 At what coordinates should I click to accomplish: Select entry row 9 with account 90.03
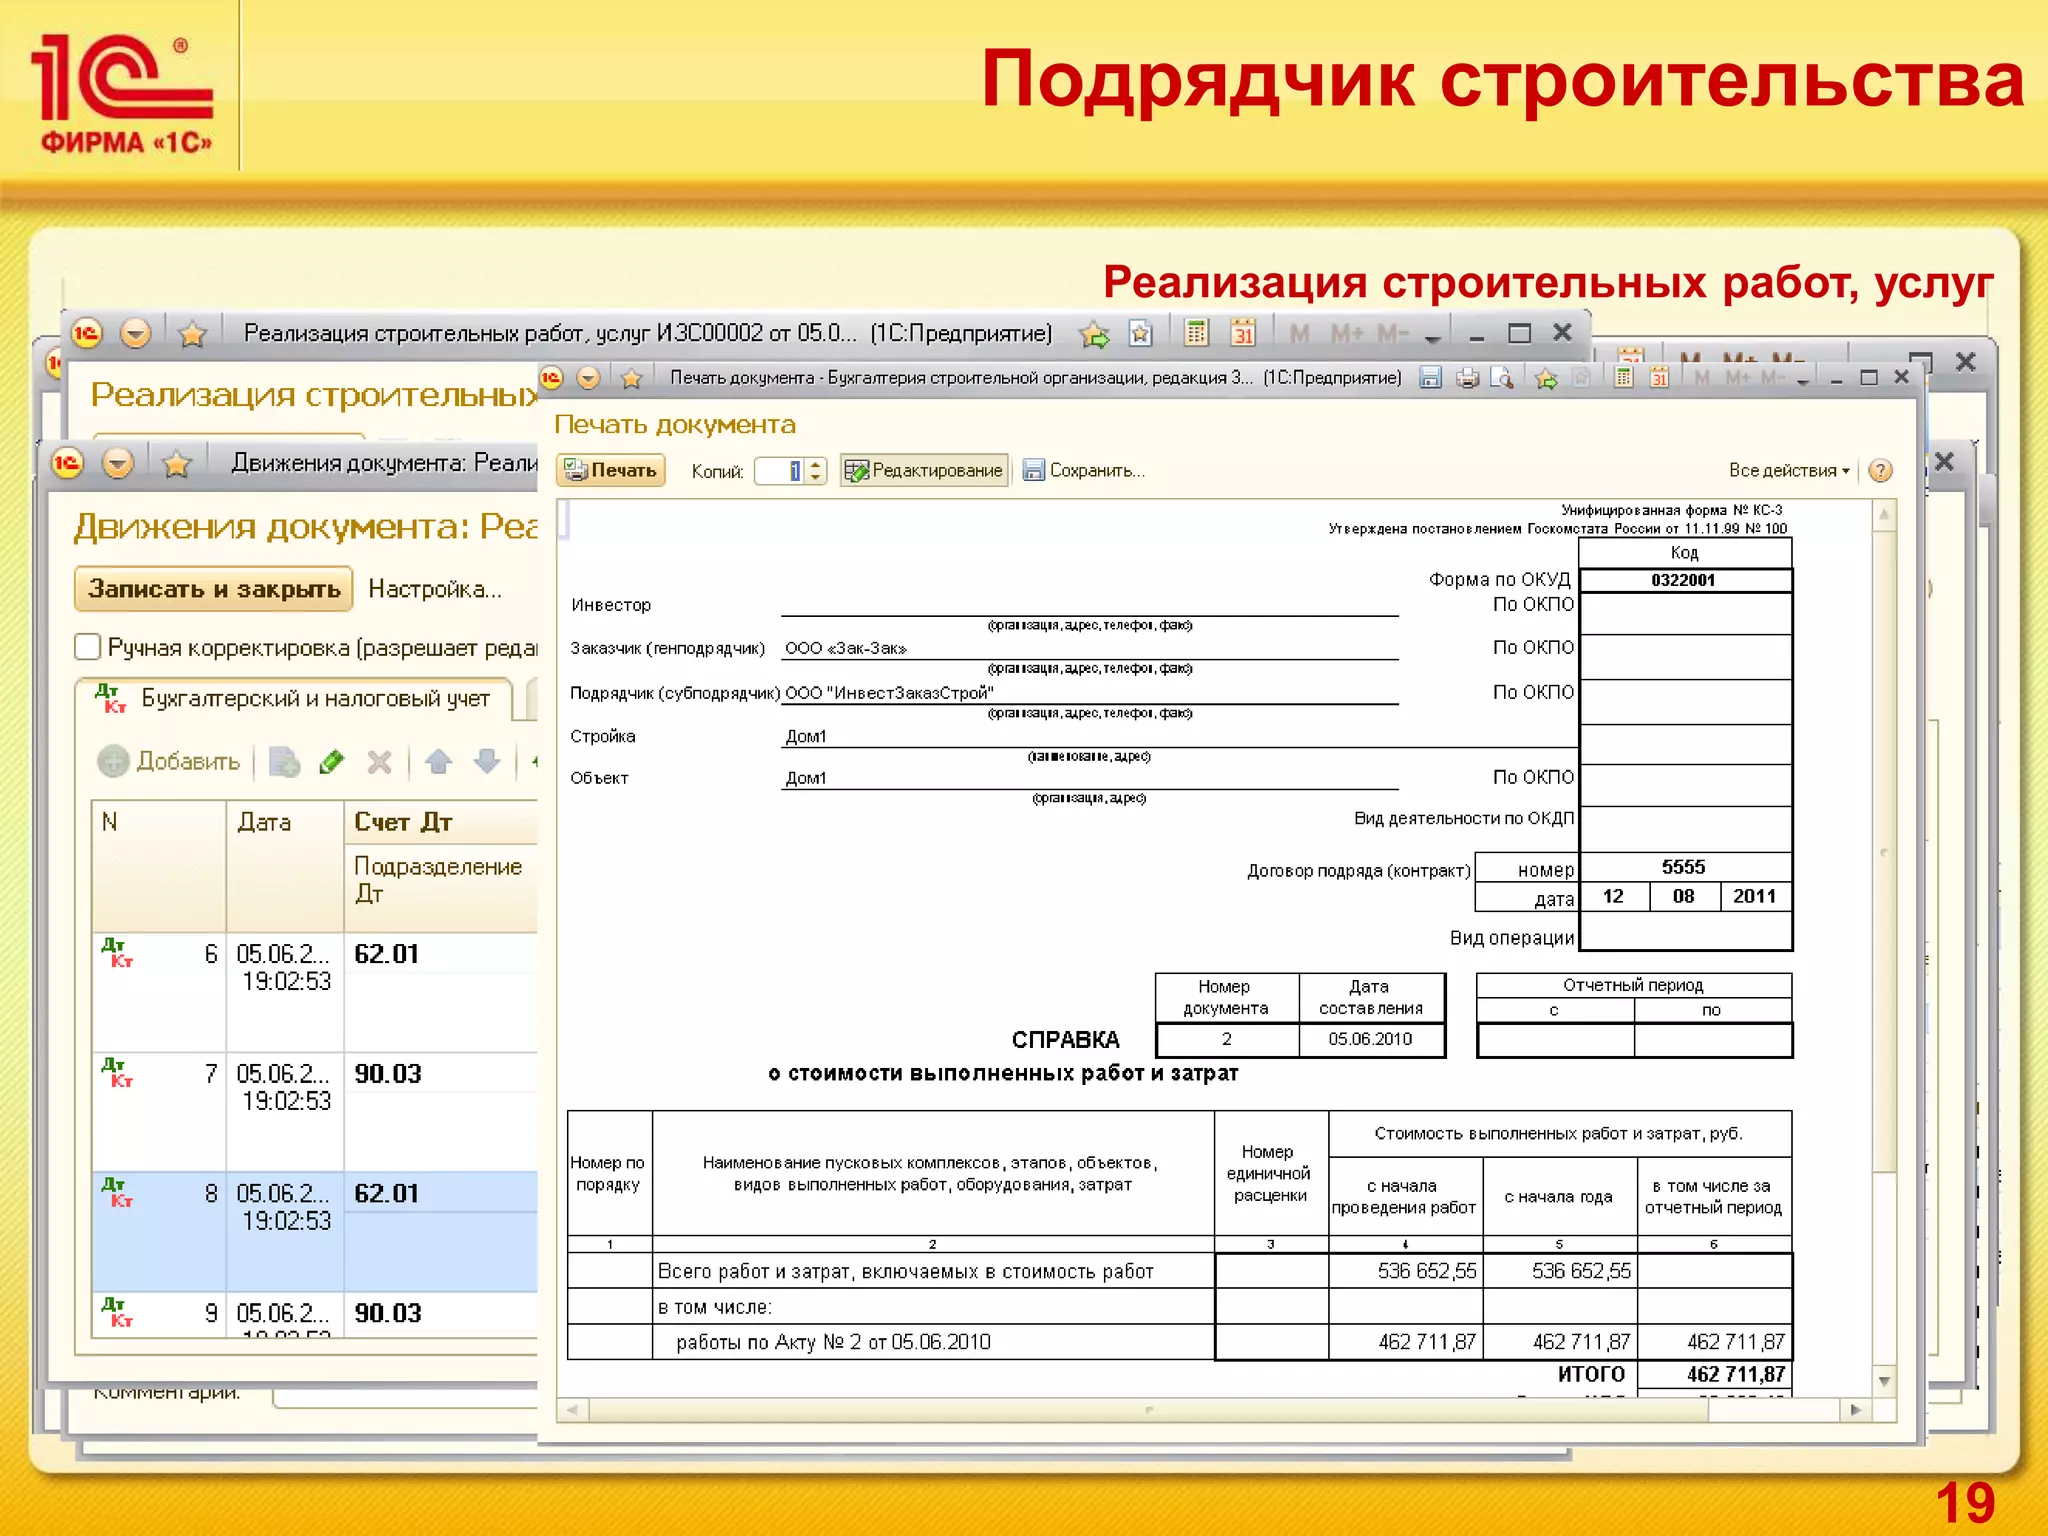(315, 1314)
